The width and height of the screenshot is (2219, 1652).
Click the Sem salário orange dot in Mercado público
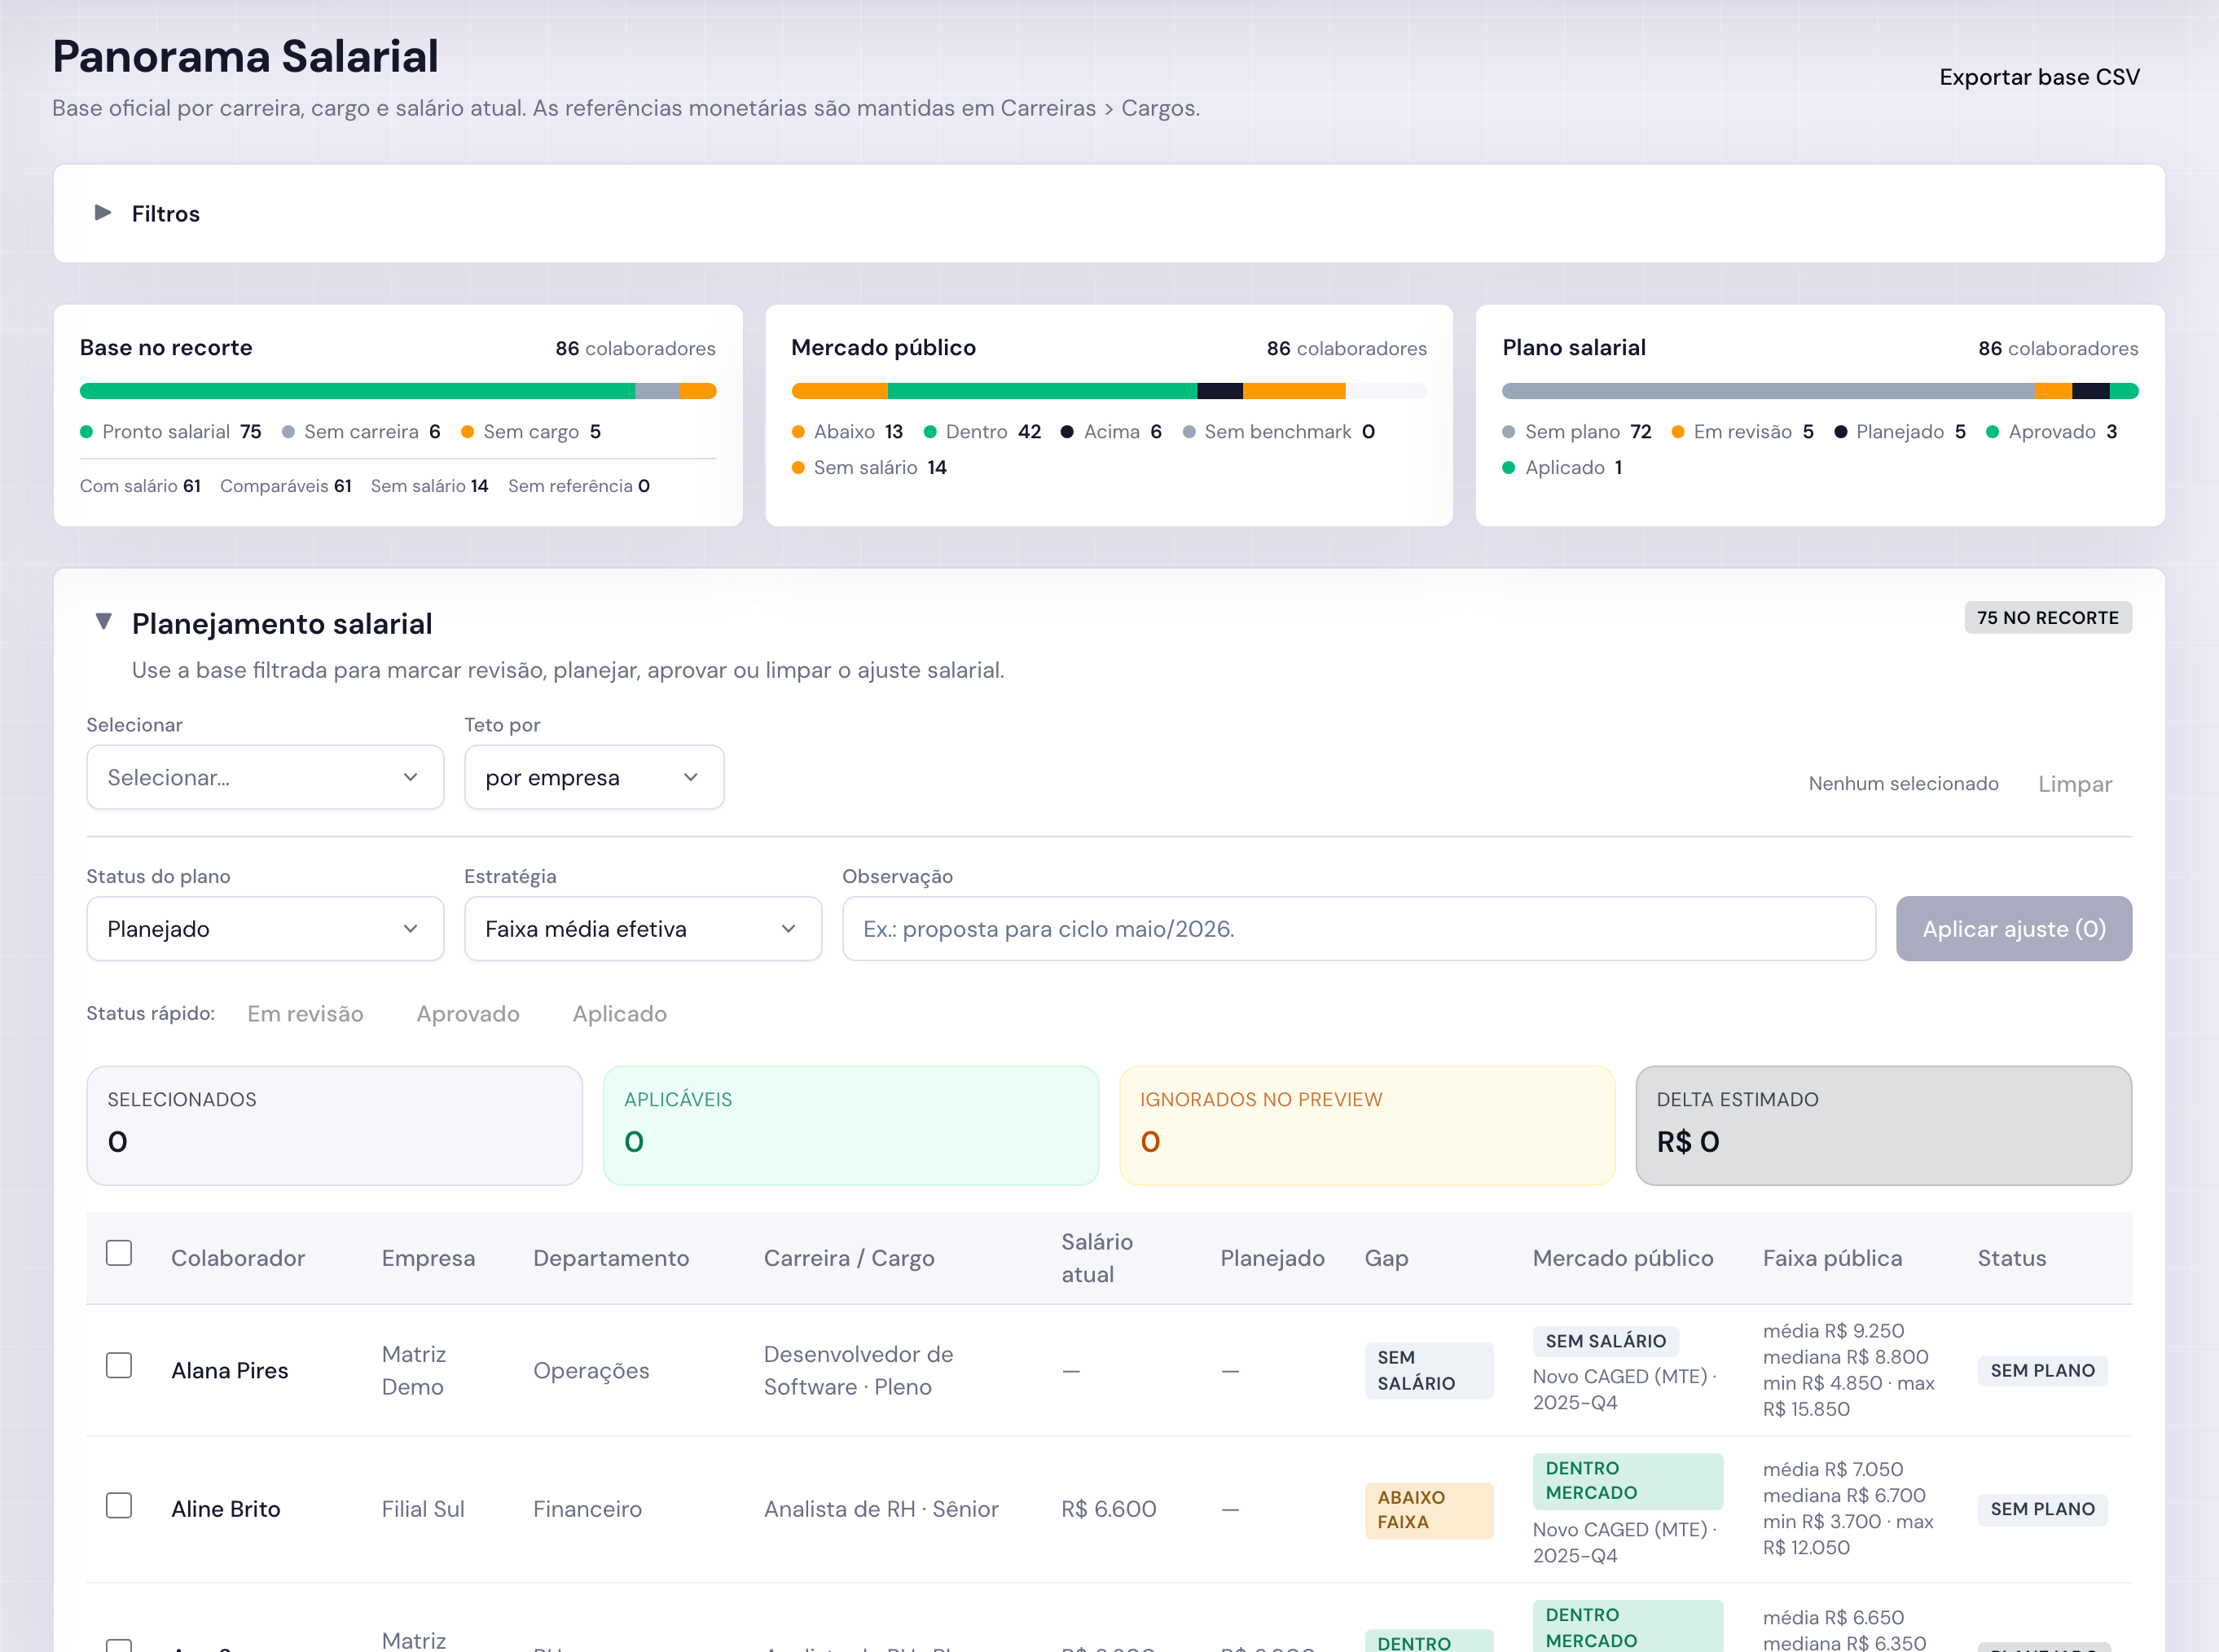click(x=798, y=468)
